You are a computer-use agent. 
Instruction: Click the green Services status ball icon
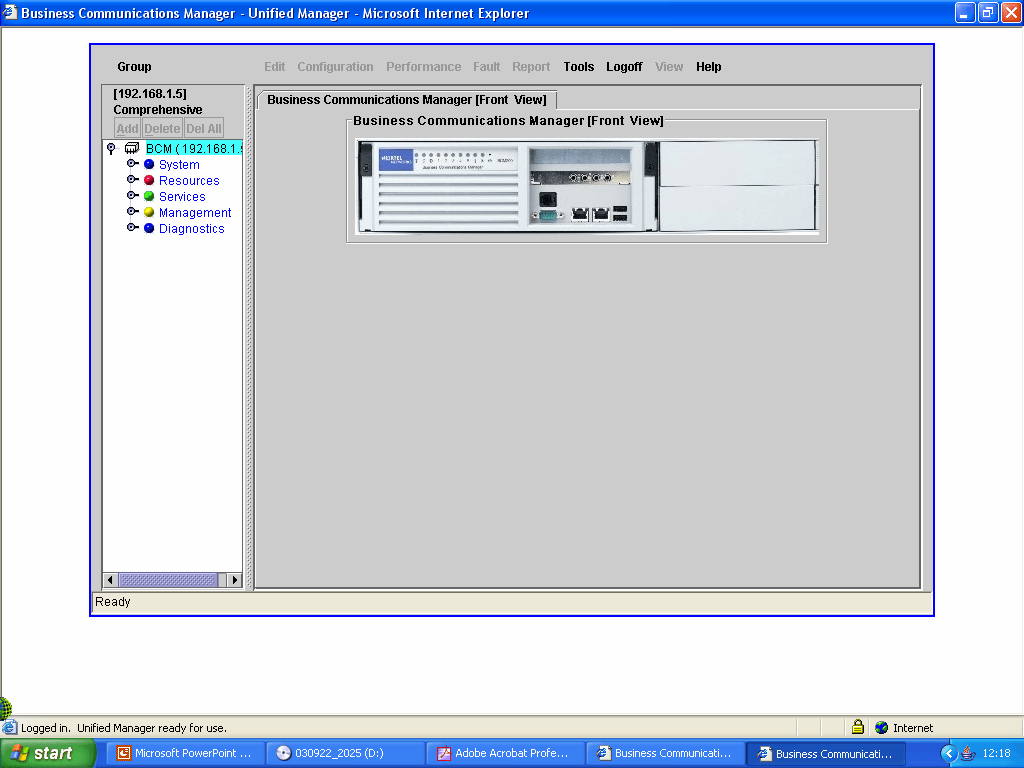coord(149,196)
